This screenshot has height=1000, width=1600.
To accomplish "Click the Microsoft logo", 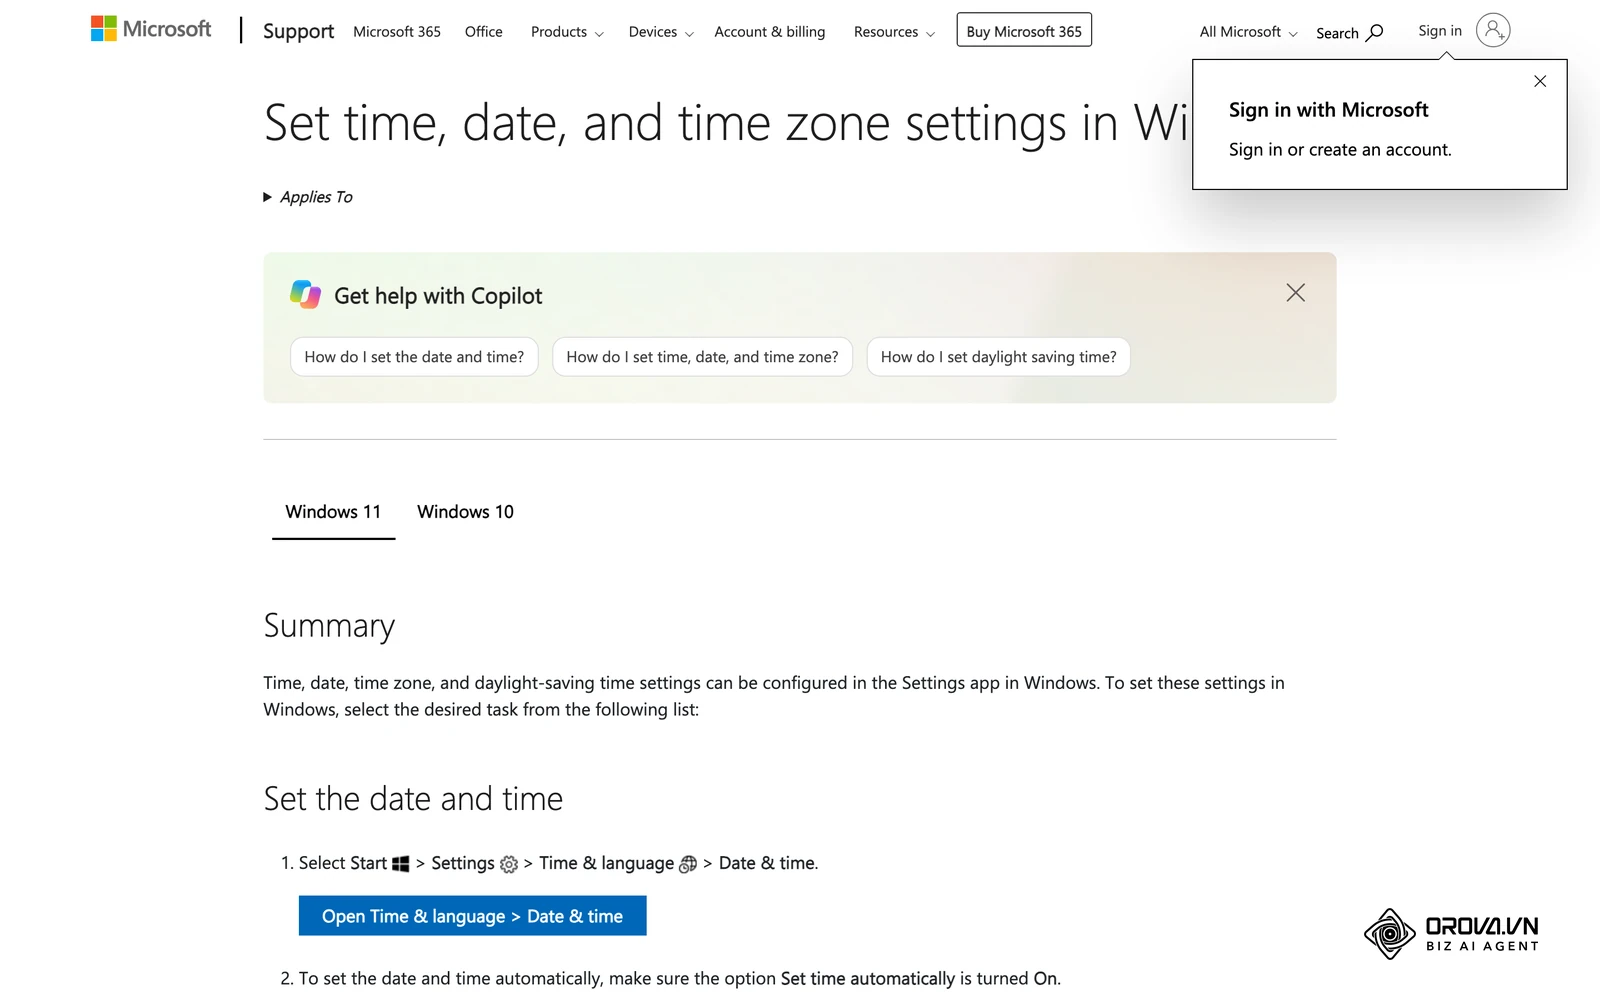I will coord(151,29).
